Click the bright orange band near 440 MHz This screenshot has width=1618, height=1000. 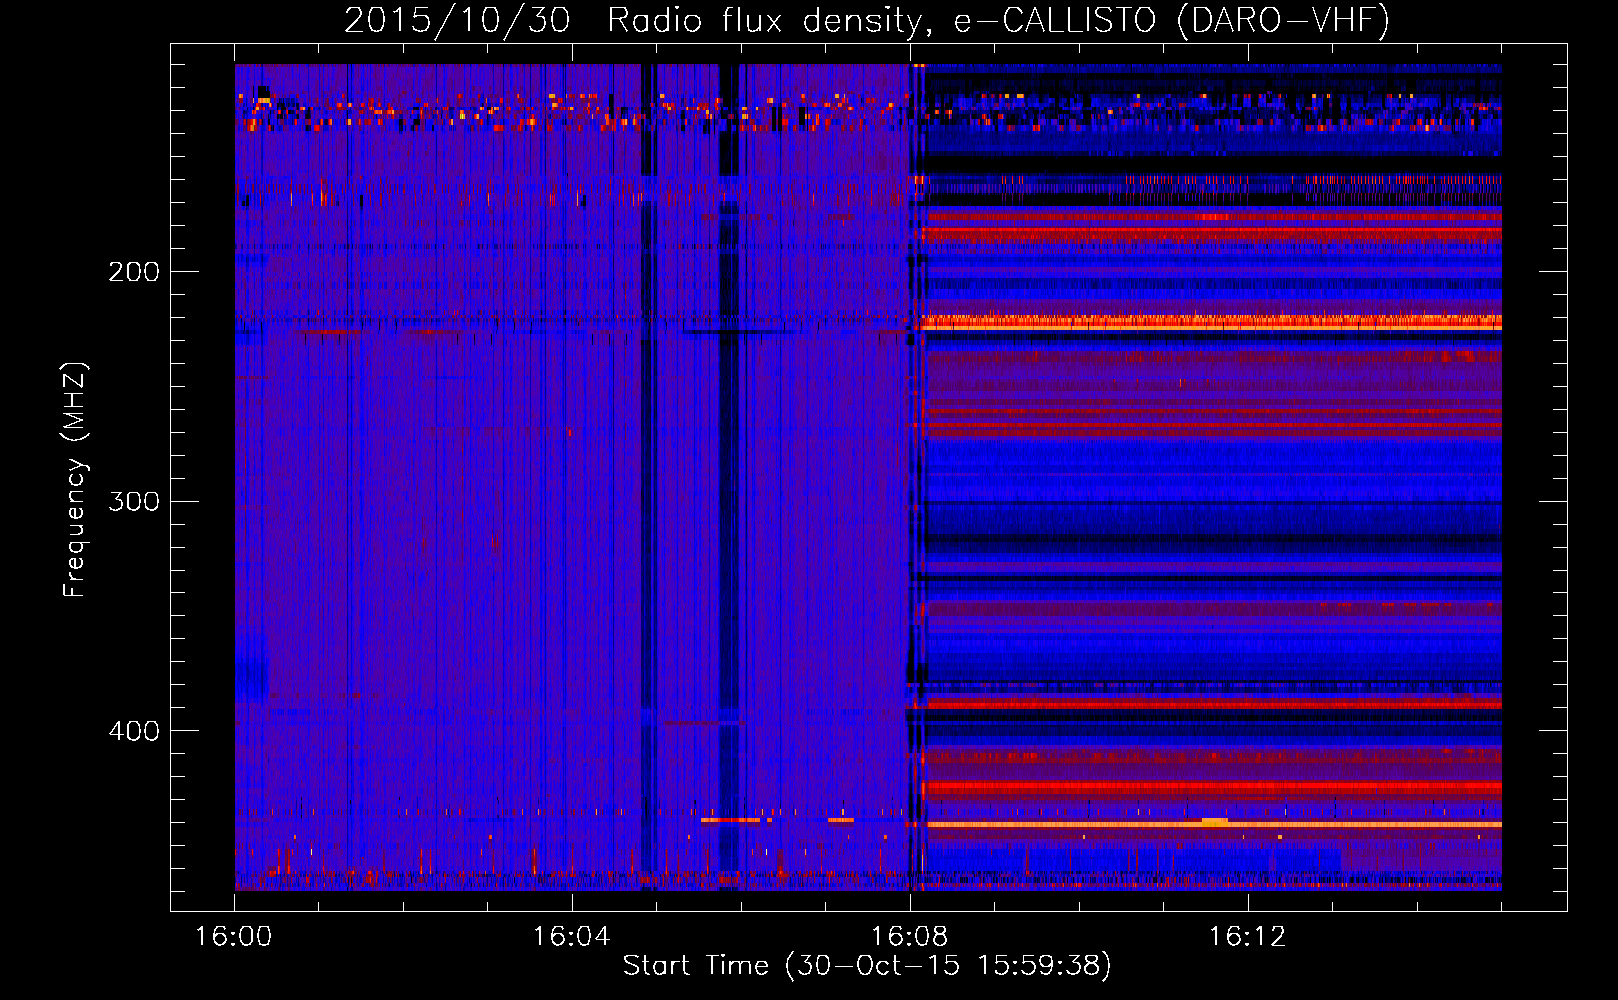tap(1214, 824)
